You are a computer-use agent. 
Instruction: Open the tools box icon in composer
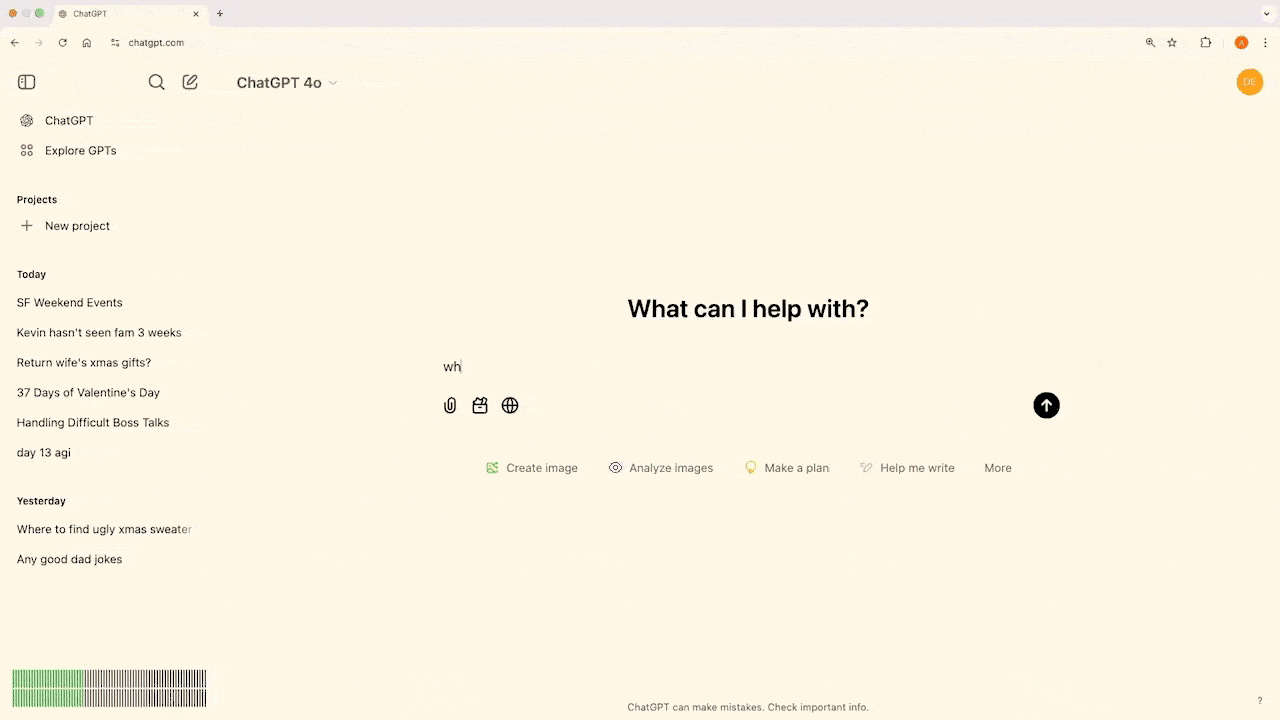[x=480, y=405]
